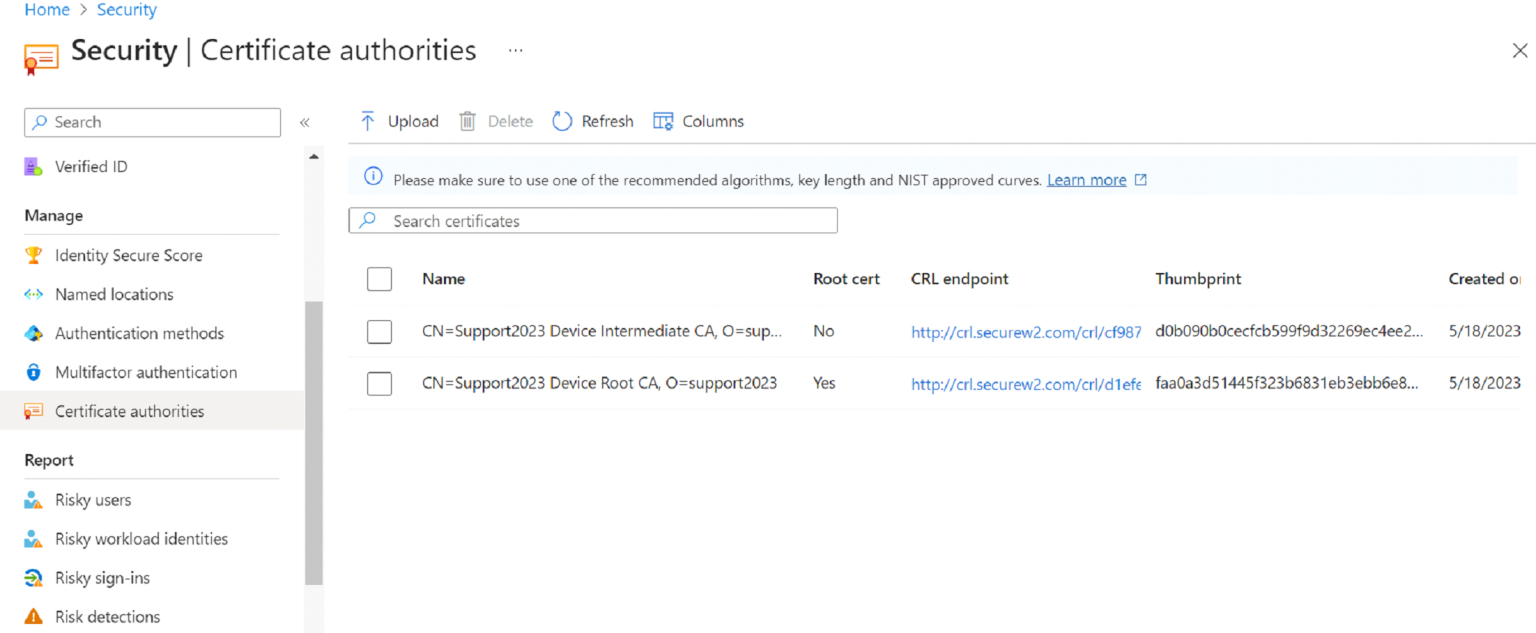Open the Learn more link about approved curves

[1087, 179]
